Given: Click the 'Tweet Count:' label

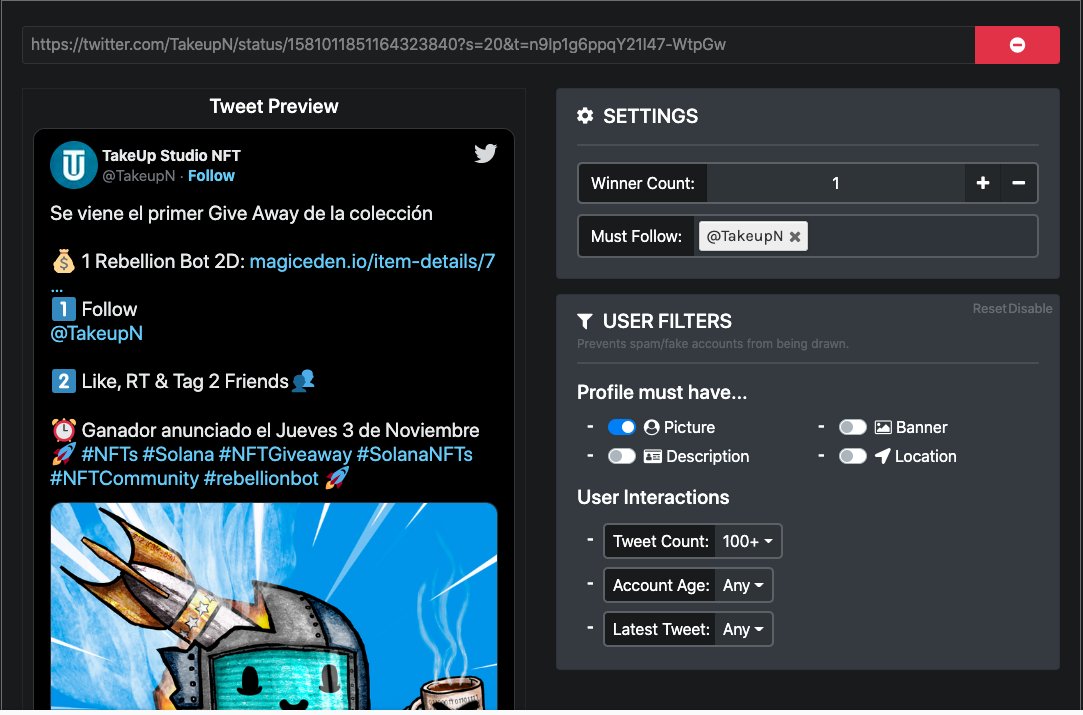Looking at the screenshot, I should 660,542.
